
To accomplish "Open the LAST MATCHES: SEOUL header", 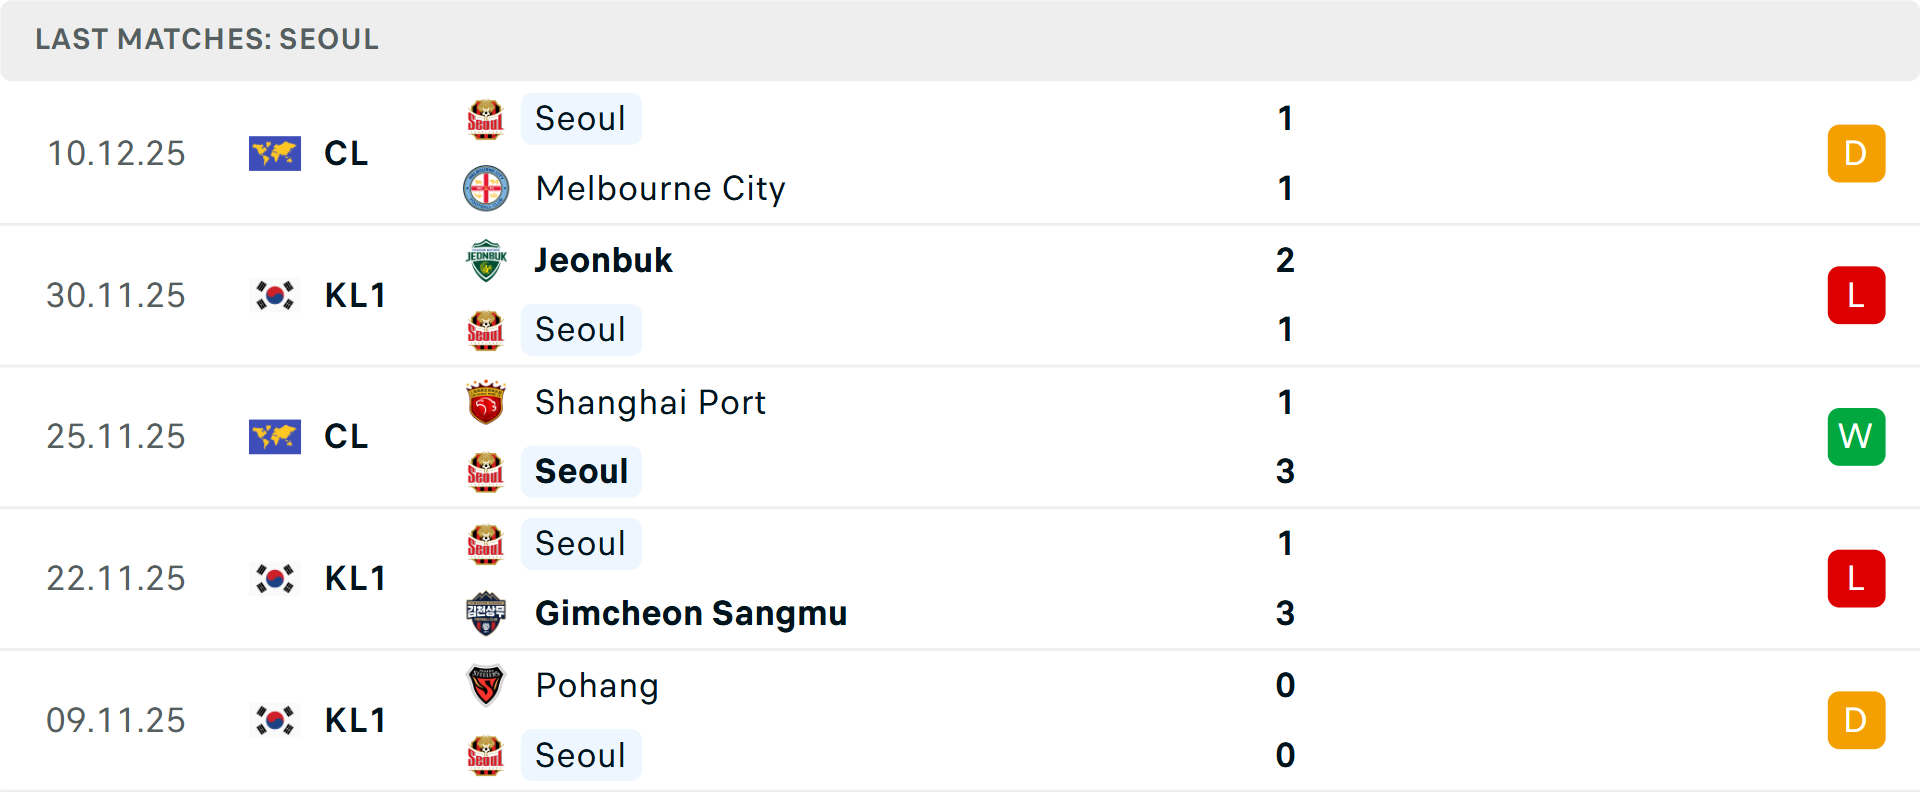I will tap(206, 40).
